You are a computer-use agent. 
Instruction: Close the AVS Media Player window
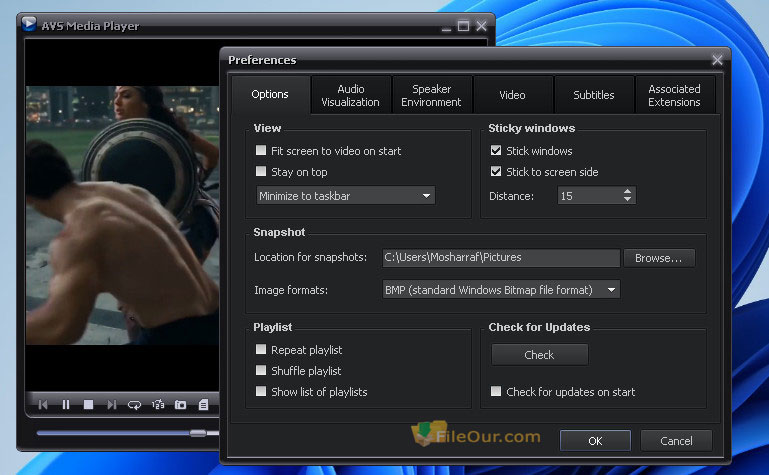coord(482,26)
